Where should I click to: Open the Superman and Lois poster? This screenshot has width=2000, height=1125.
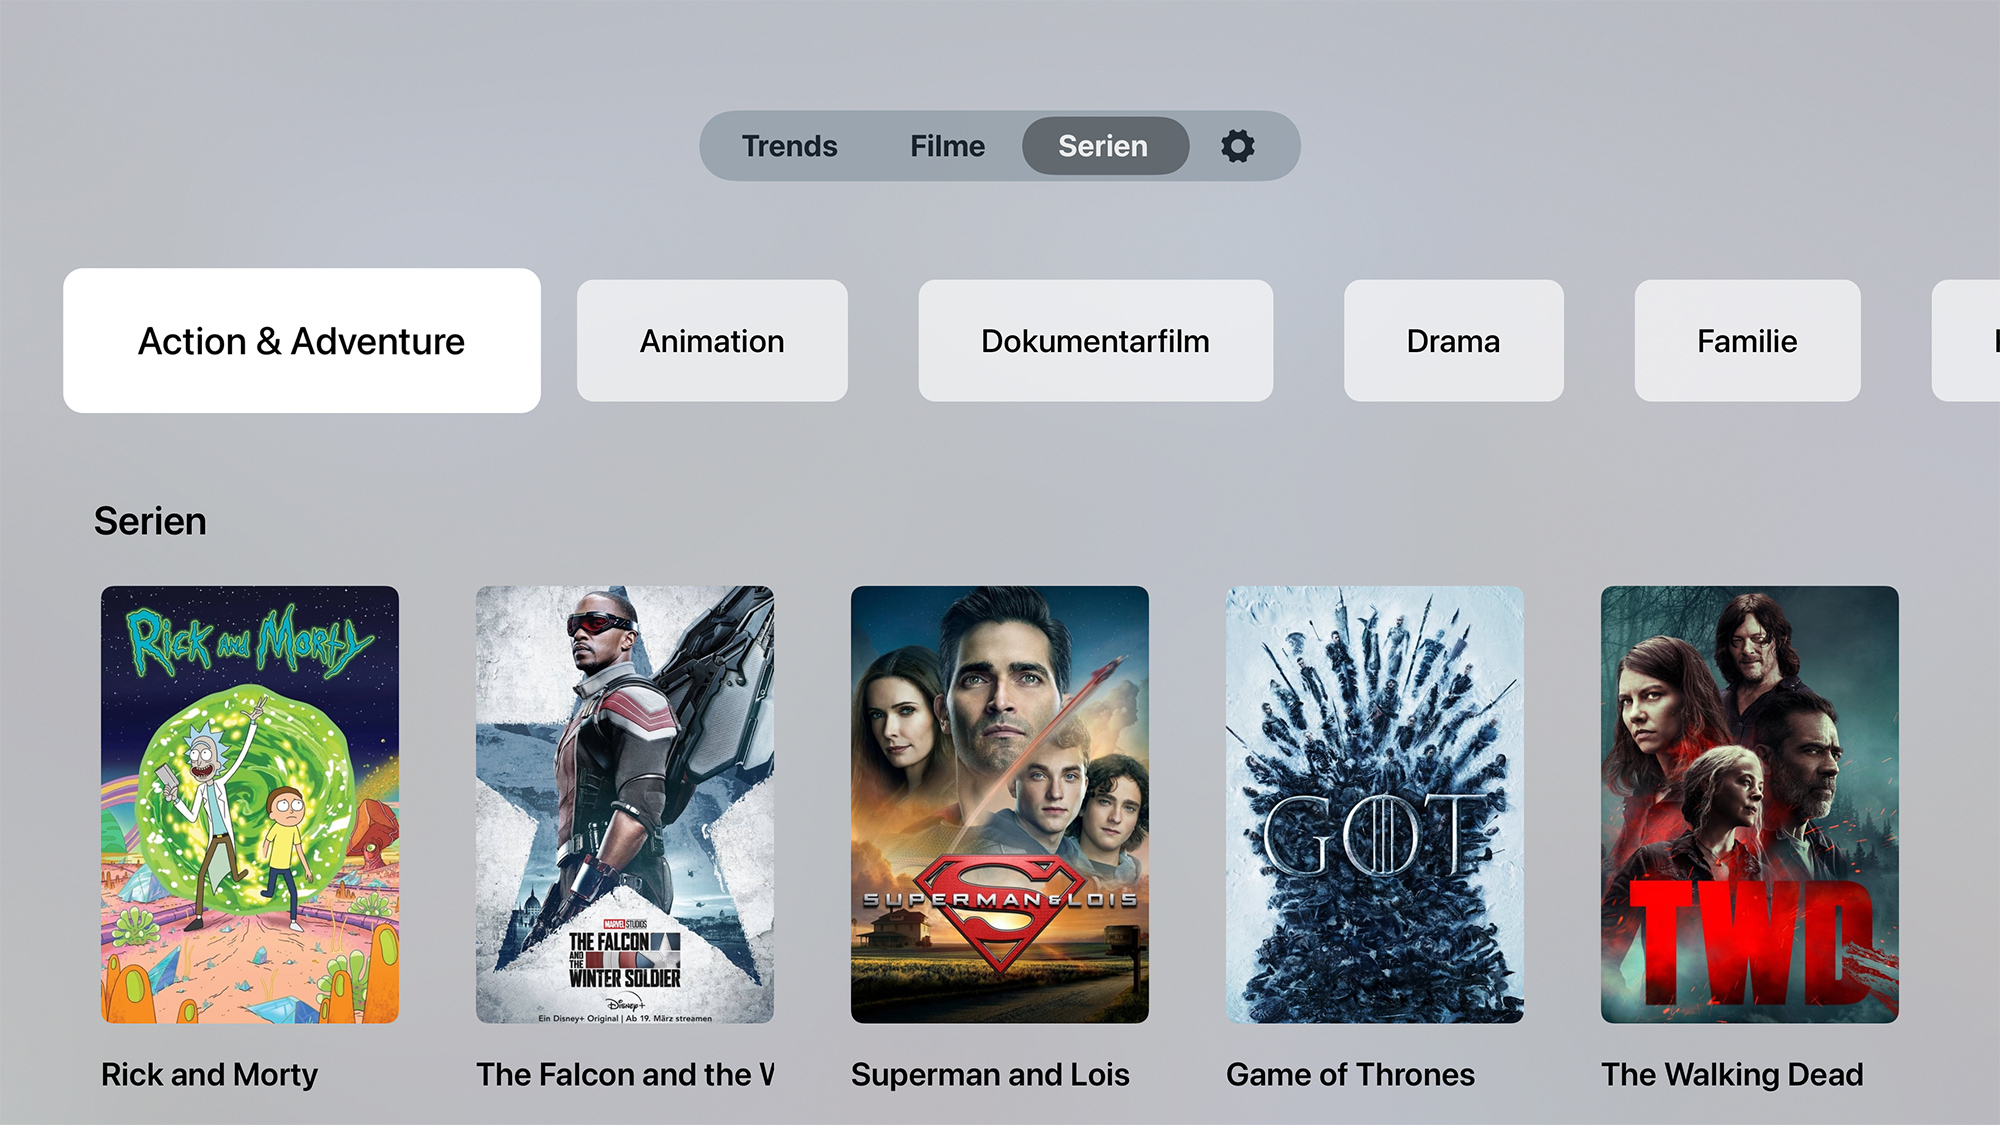[1000, 805]
